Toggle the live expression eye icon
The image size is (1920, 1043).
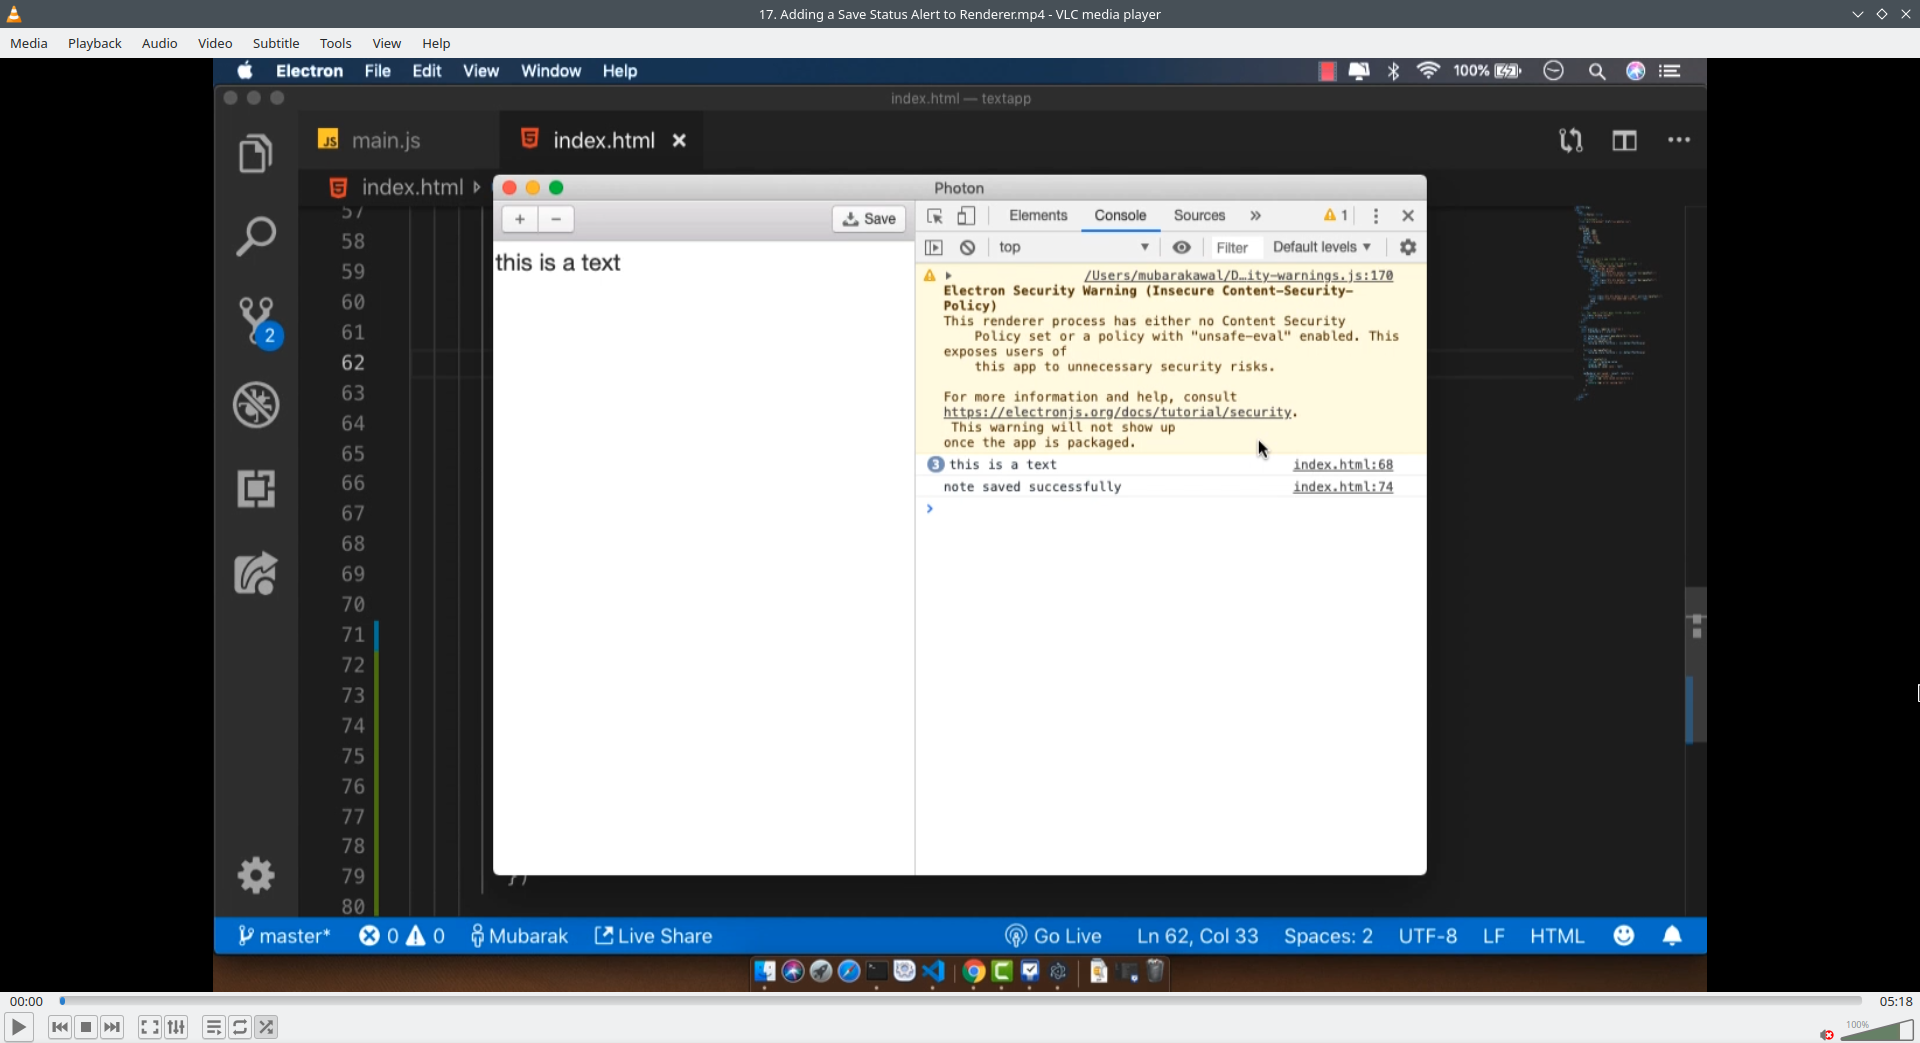click(x=1181, y=247)
